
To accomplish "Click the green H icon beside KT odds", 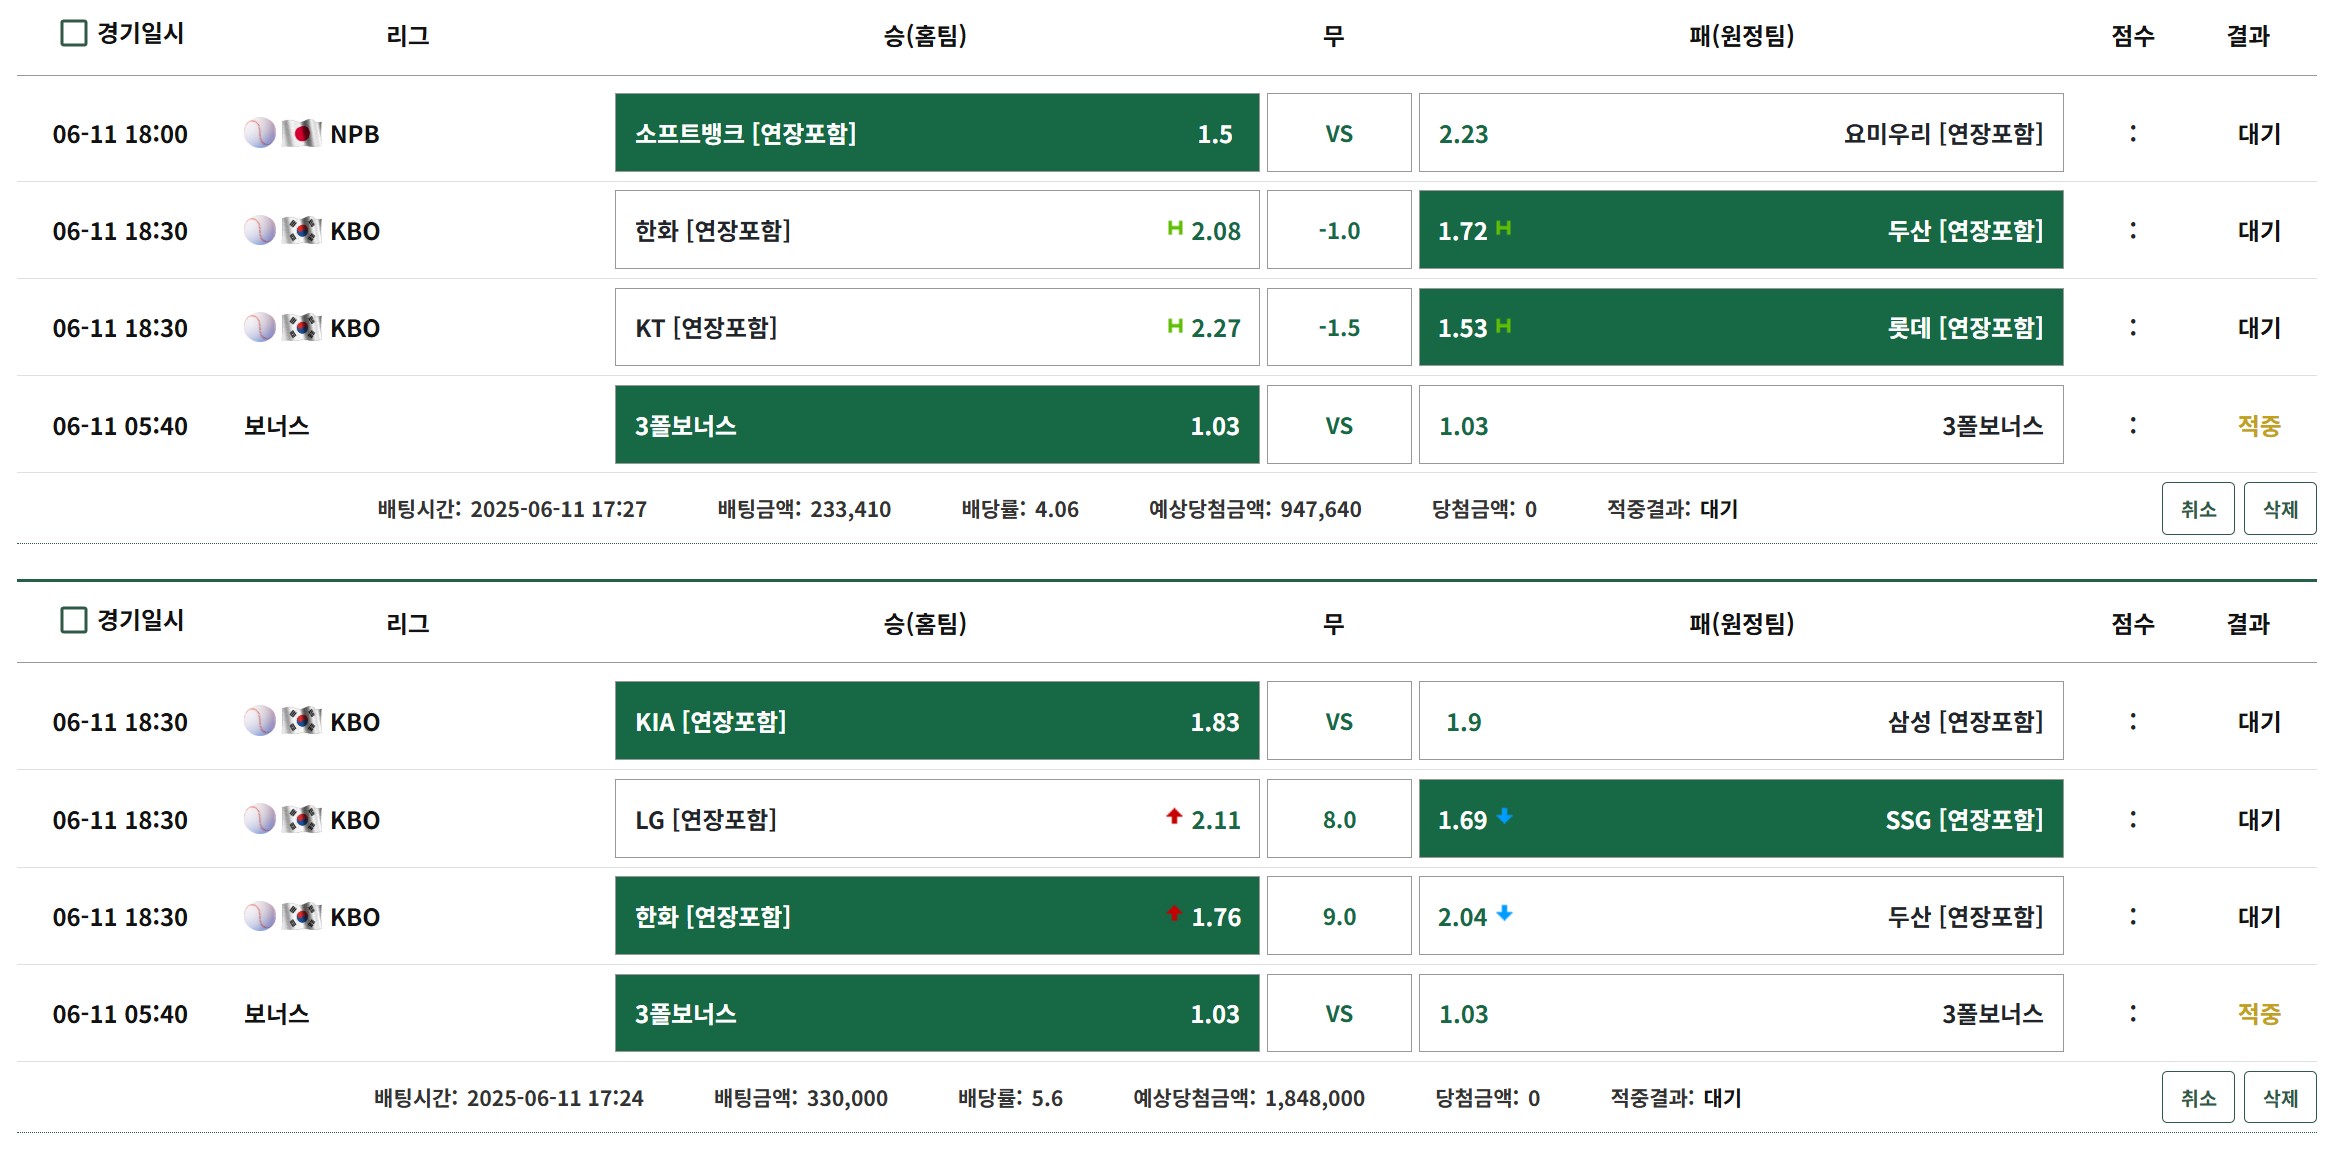I will click(x=1175, y=326).
